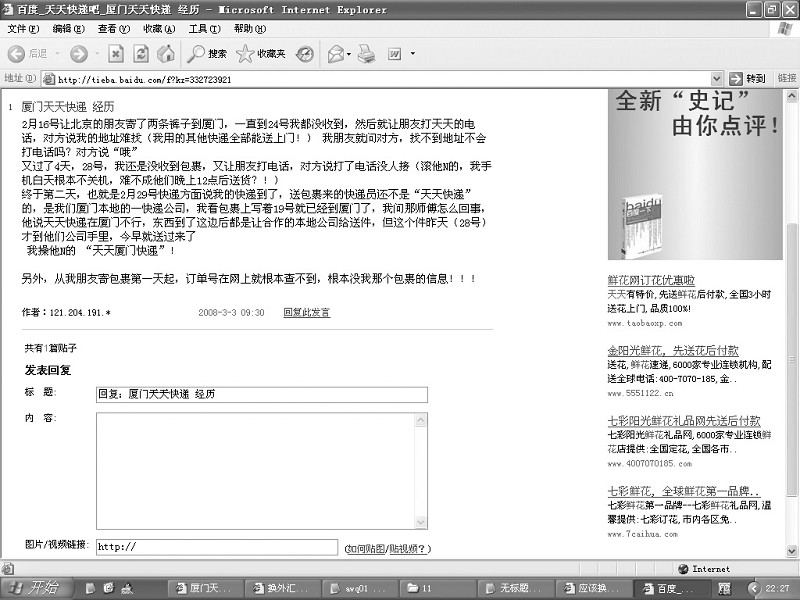The height and width of the screenshot is (600, 800).
Task: Expand the address bar dropdown arrow
Action: point(716,79)
